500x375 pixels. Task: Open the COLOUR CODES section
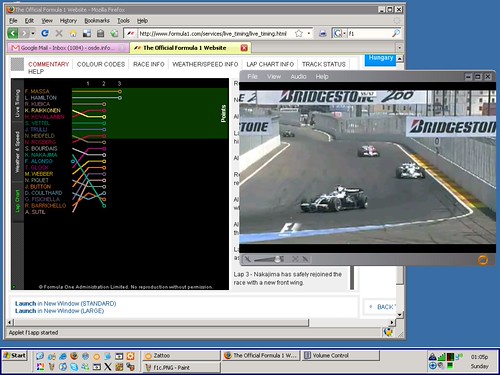101,64
